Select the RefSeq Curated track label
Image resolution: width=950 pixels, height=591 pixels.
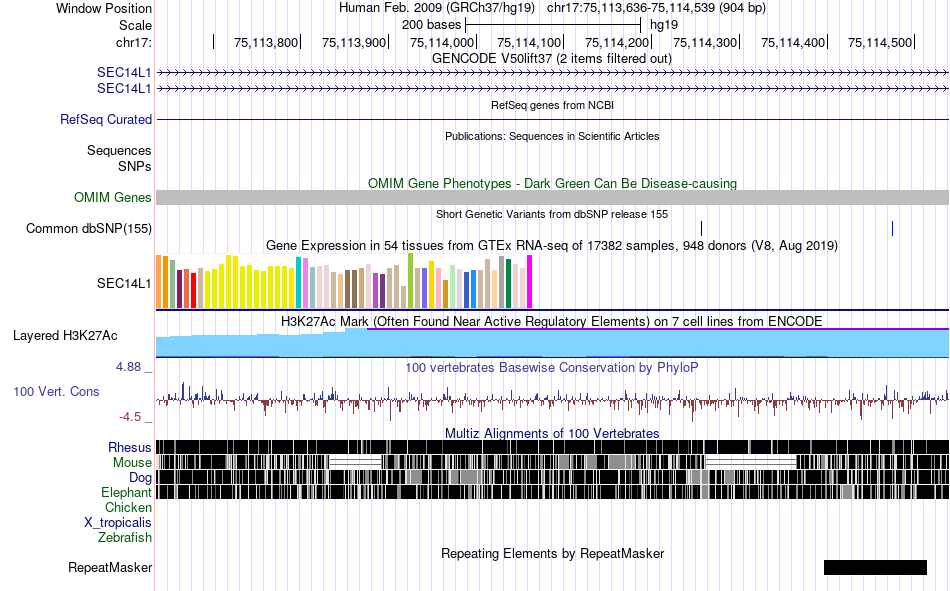tap(105, 119)
